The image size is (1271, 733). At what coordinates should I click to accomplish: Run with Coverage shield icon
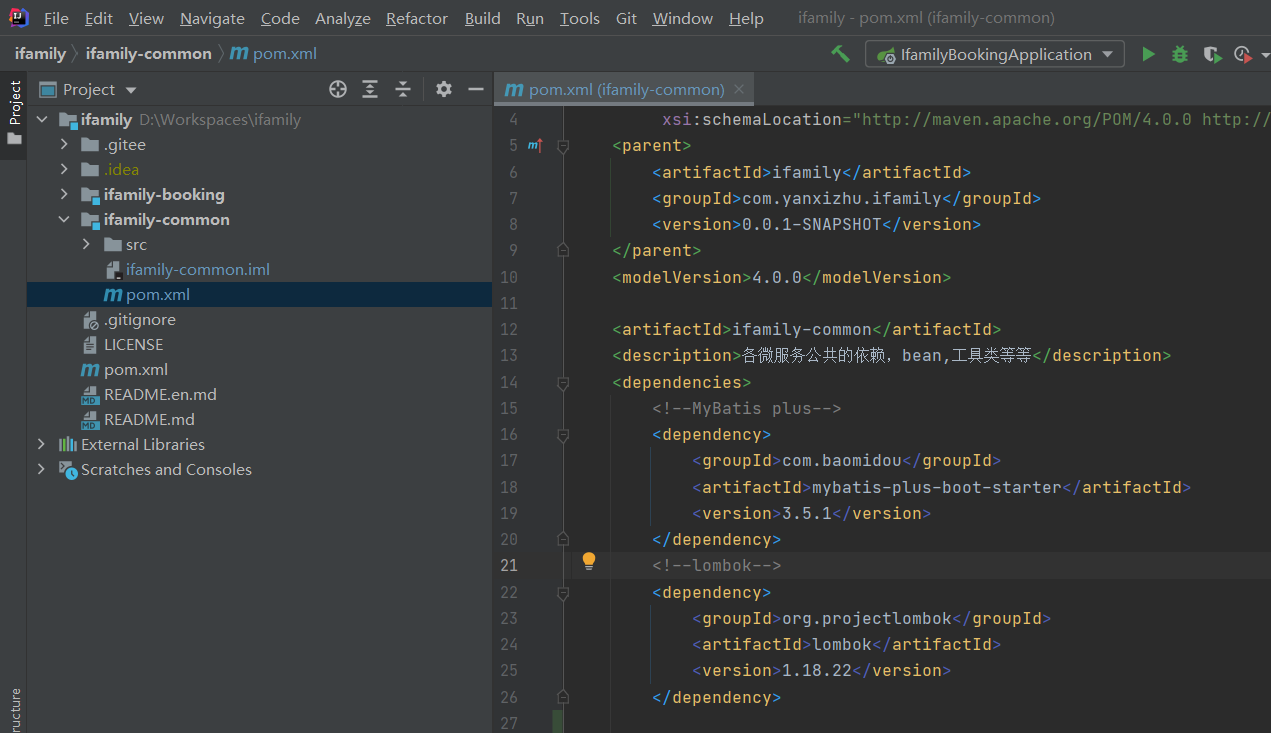pyautogui.click(x=1212, y=54)
